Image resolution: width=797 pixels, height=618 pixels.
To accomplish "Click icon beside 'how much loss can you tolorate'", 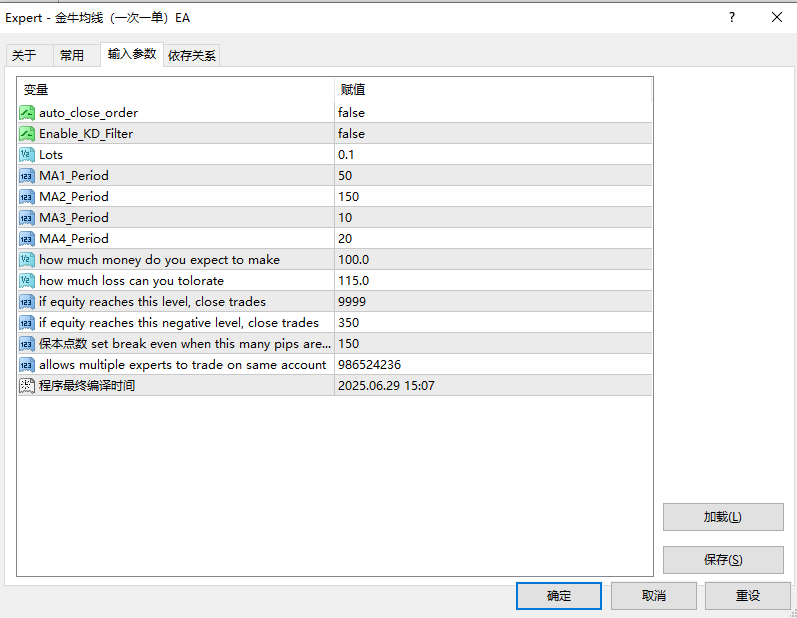I will pyautogui.click(x=27, y=281).
